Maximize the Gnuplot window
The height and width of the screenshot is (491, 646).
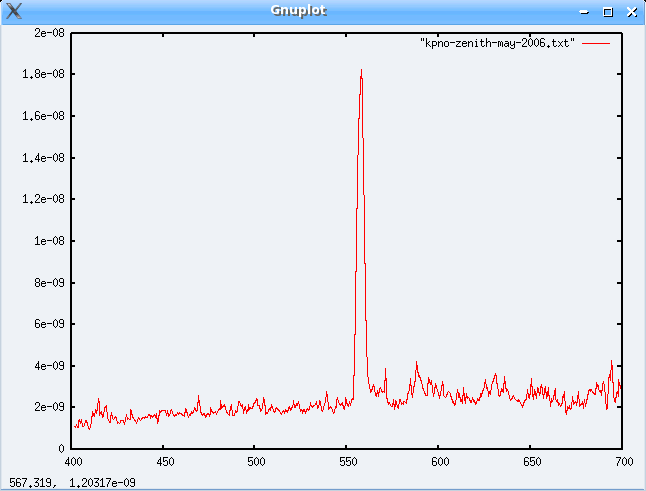(x=607, y=12)
